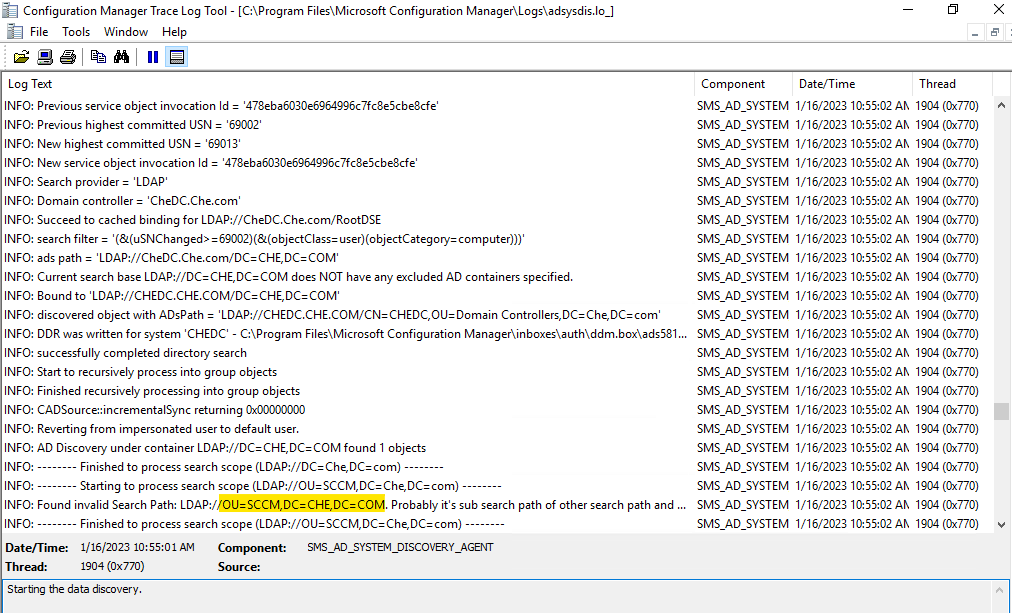This screenshot has width=1012, height=613.
Task: Sort by the Log Text column header
Action: click(349, 84)
